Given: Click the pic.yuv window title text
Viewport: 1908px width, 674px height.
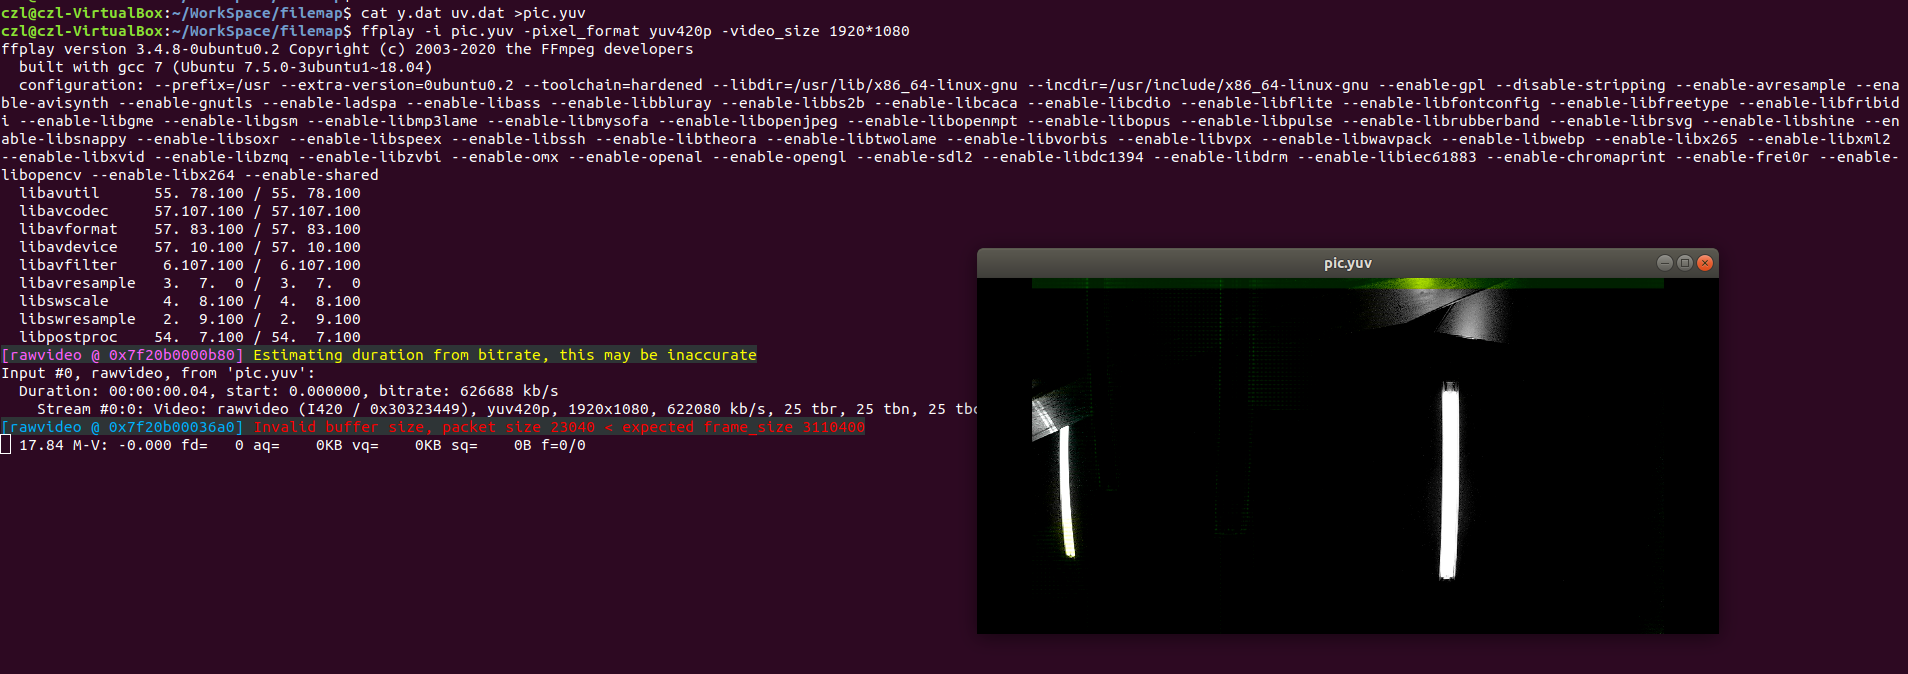Looking at the screenshot, I should click(x=1347, y=263).
